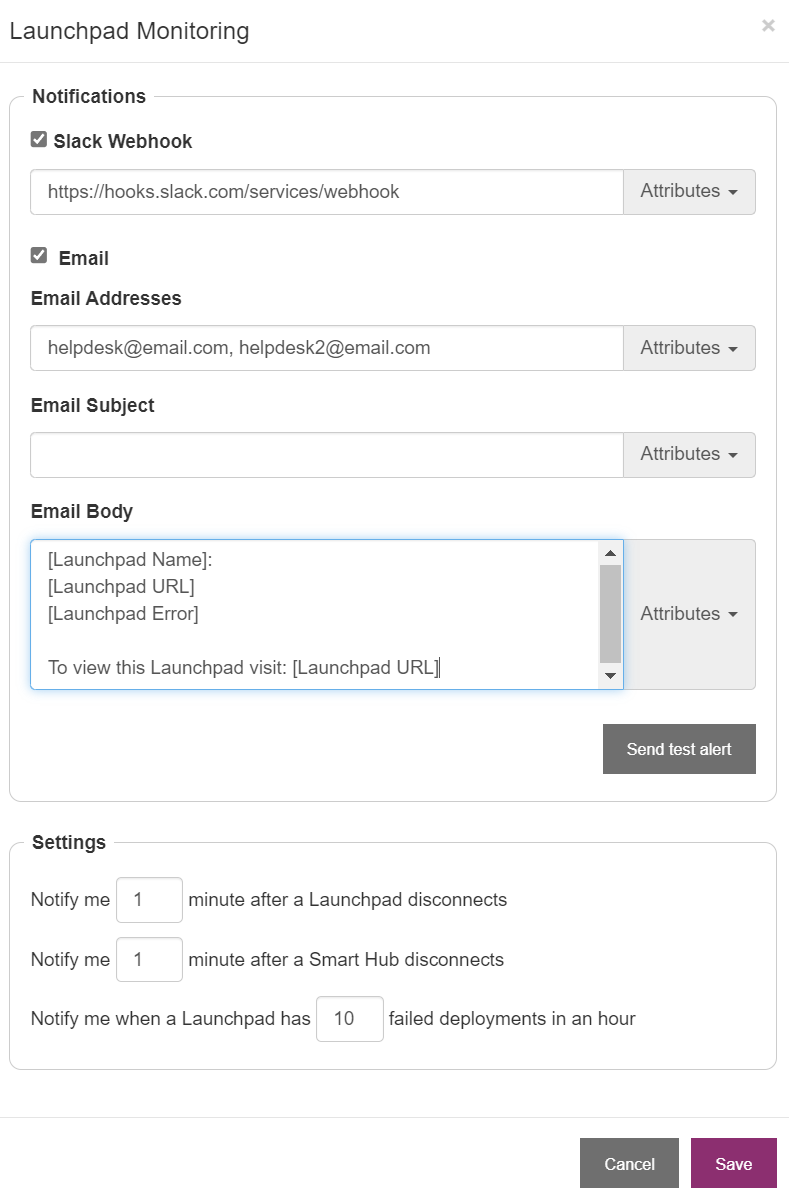Open the Attributes dropdown beside Slack webhook URL
This screenshot has width=789, height=1194.
point(688,191)
